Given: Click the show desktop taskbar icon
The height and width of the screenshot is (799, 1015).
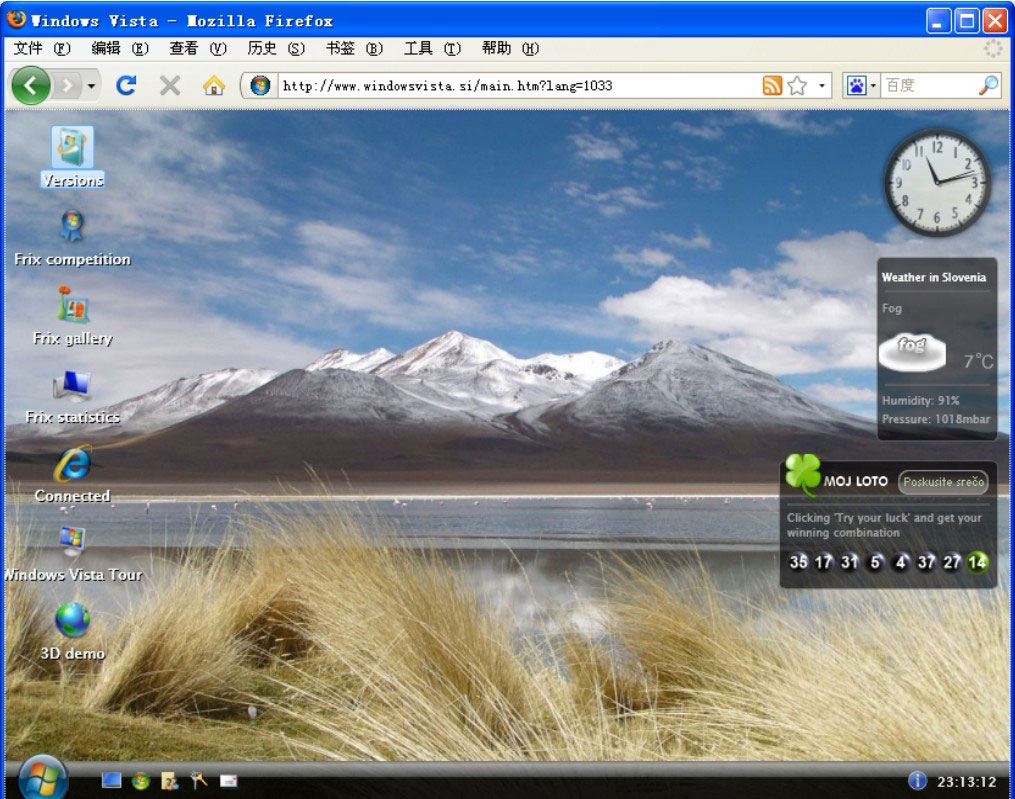Looking at the screenshot, I should tap(111, 781).
